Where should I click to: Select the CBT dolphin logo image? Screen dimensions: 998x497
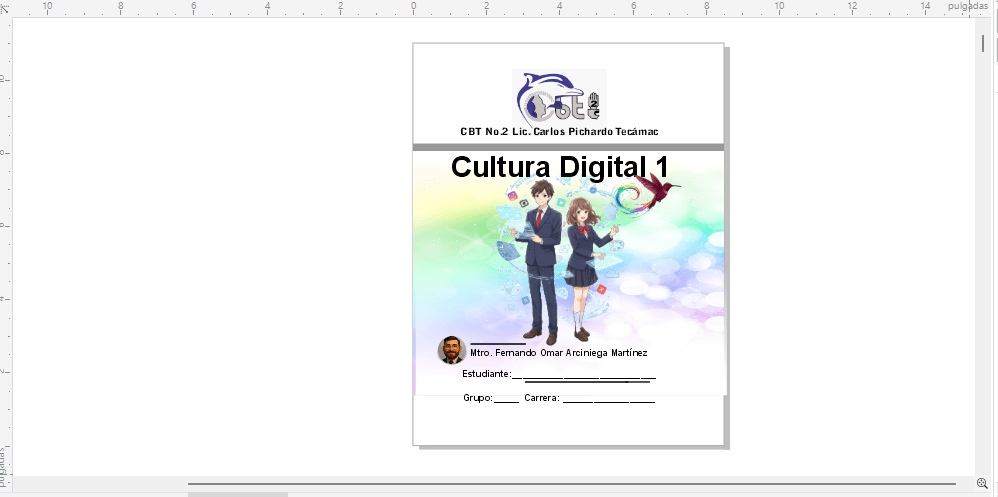(559, 97)
